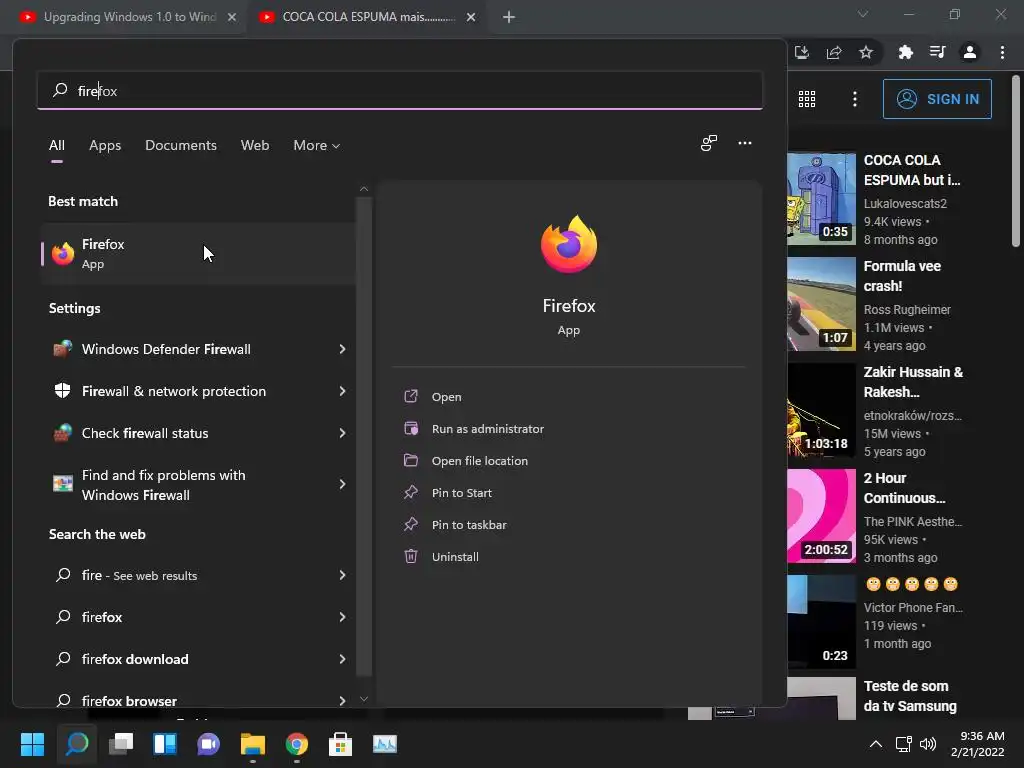Close the 'COCA COLA ESPUMA' Chrome tab
The width and height of the screenshot is (1024, 768).
coord(471,17)
